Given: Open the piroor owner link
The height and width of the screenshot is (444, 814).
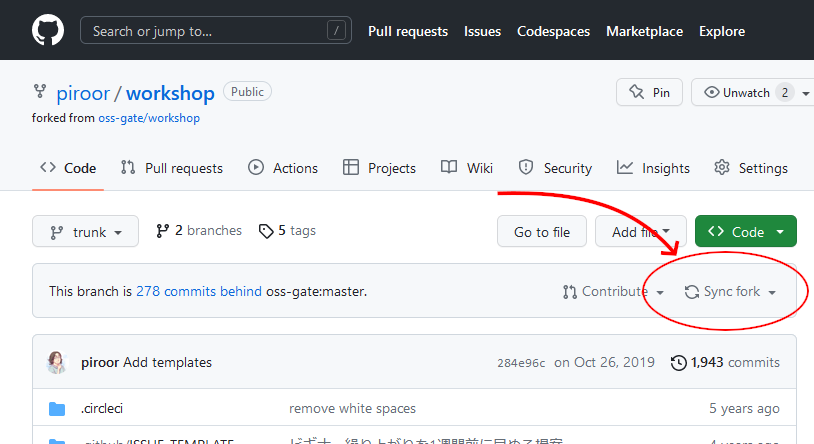Looking at the screenshot, I should pyautogui.click(x=83, y=93).
